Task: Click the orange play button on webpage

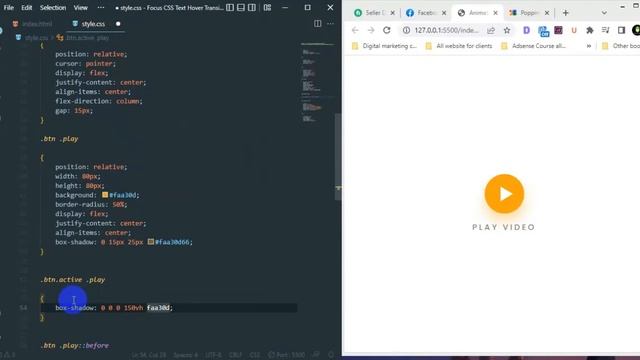Action: (x=504, y=194)
